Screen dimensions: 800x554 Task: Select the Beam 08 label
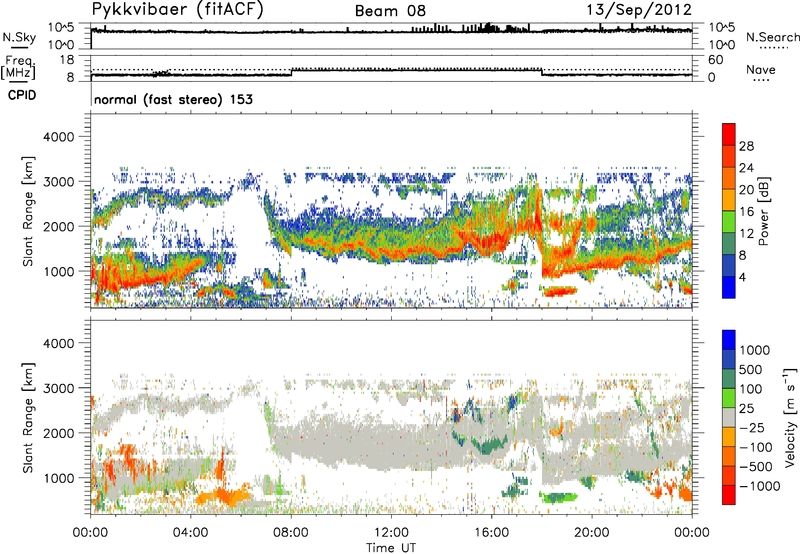pos(390,11)
